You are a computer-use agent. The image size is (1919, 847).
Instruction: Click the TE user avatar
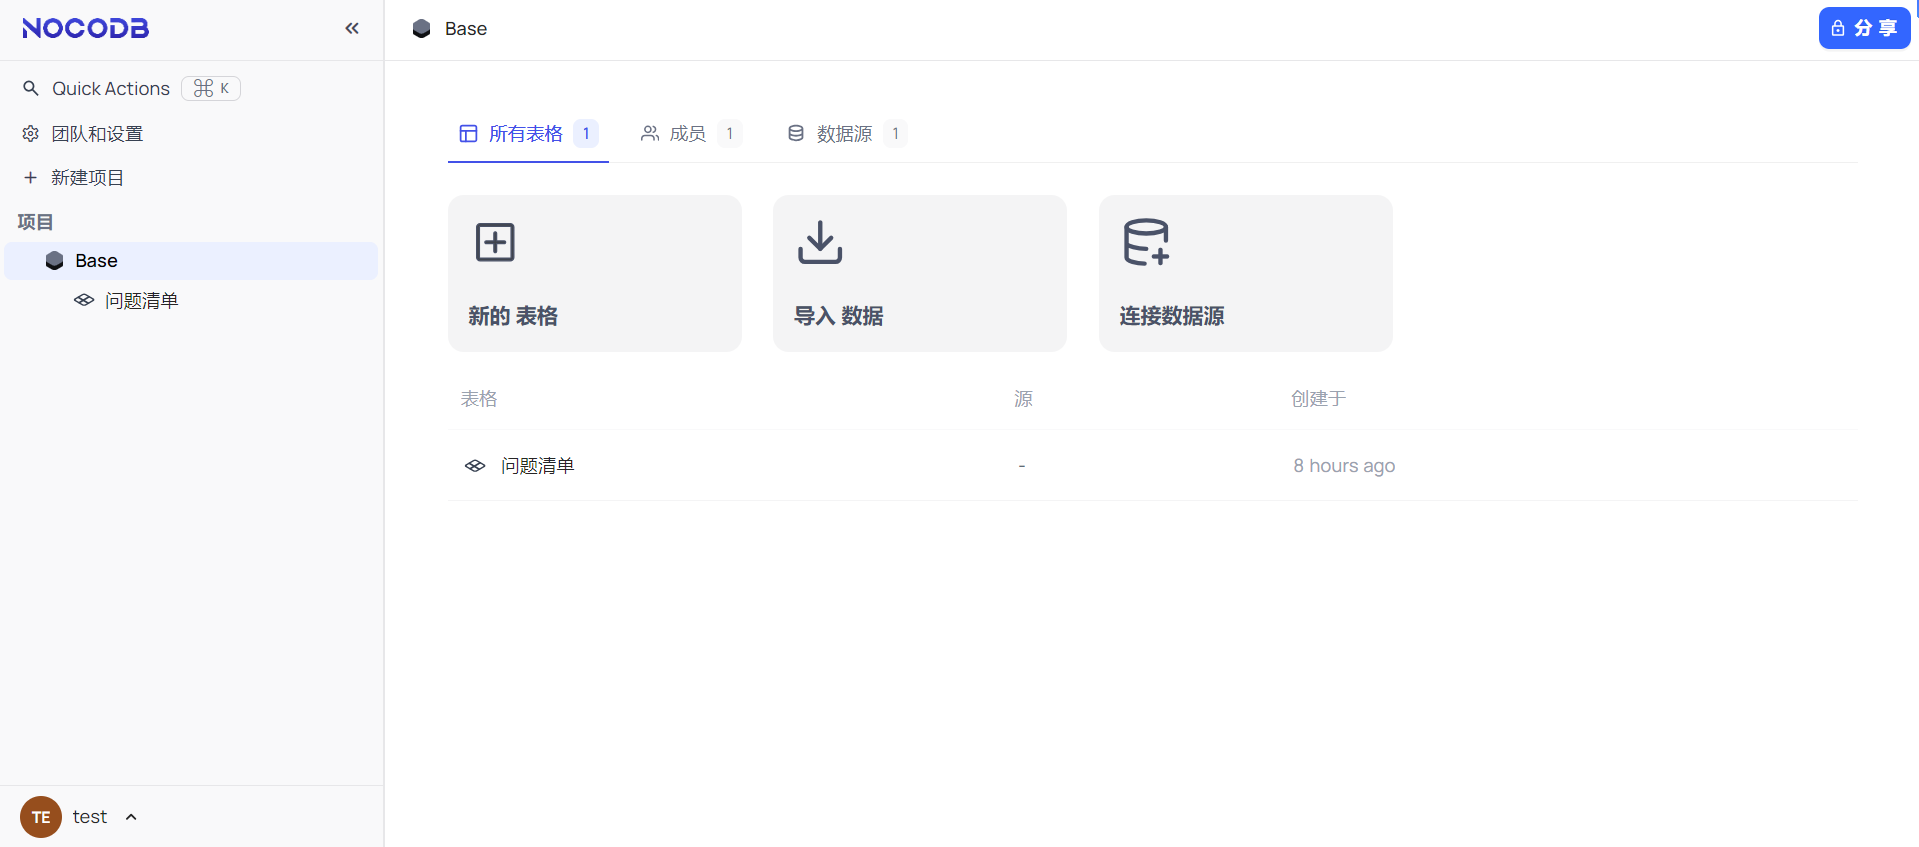[41, 817]
